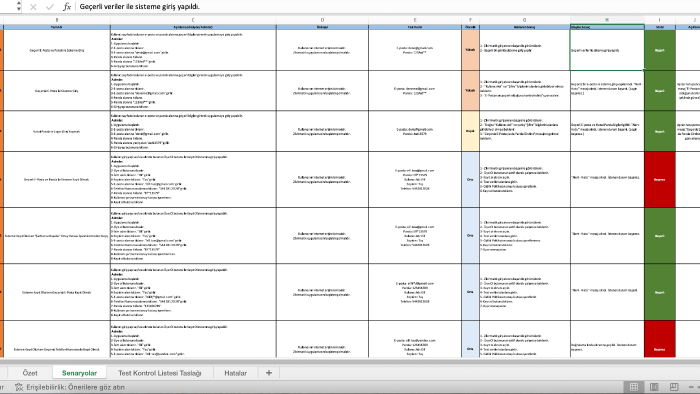700x394 pixels.
Task: Click the cancel (X) icon in the formula bar
Action: (x=33, y=7)
